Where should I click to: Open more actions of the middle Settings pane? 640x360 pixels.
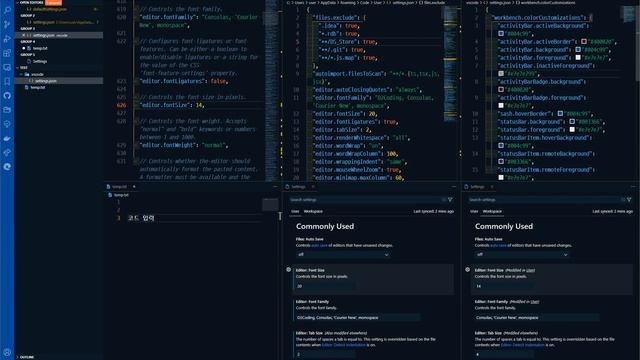(x=454, y=187)
